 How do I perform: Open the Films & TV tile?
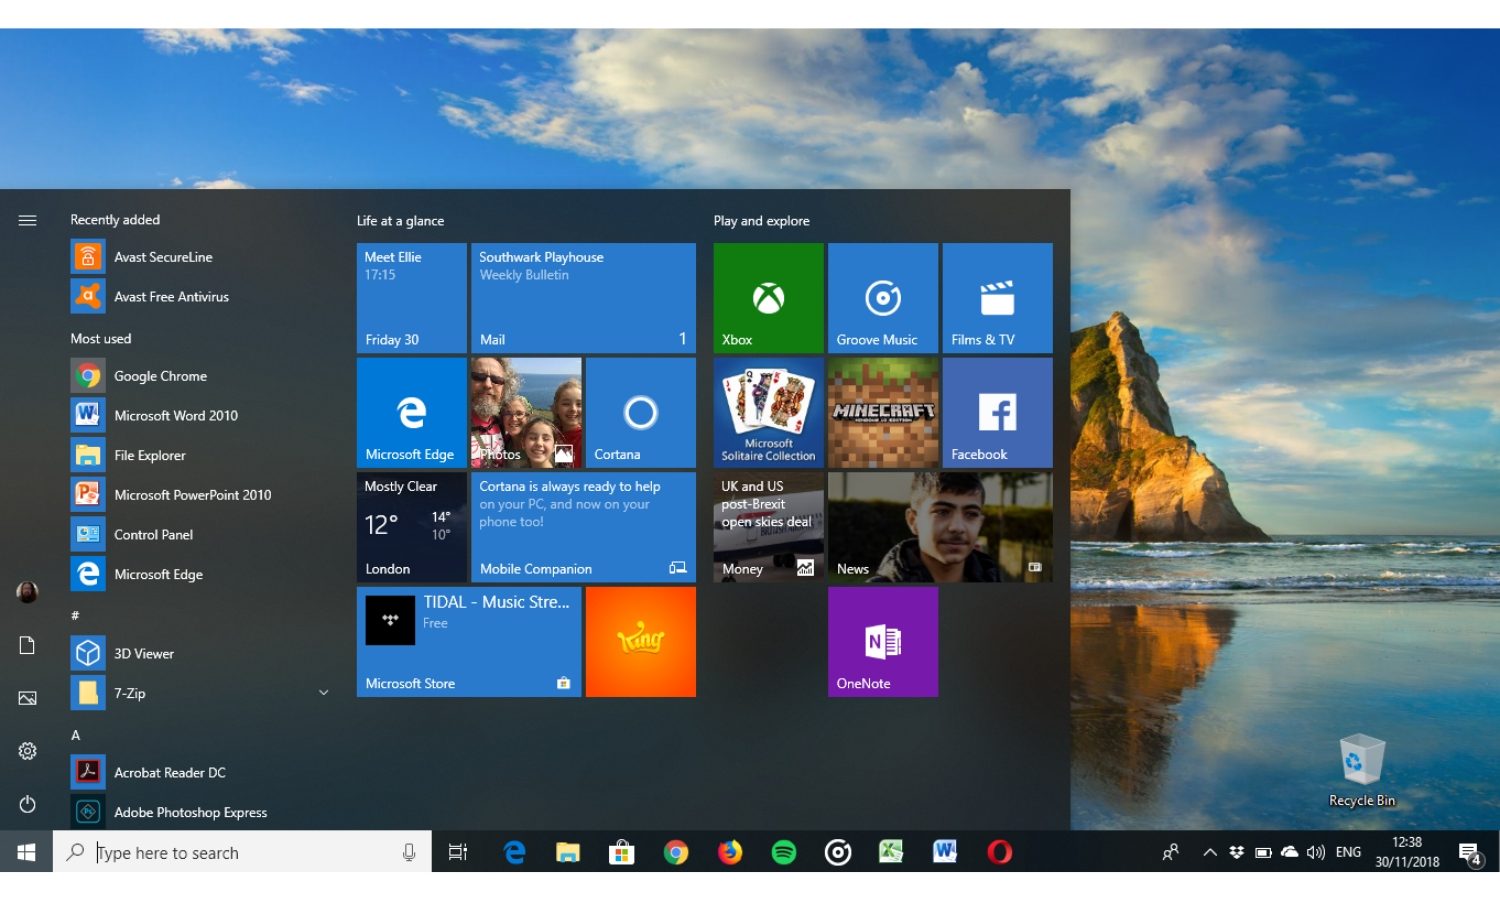(x=997, y=298)
